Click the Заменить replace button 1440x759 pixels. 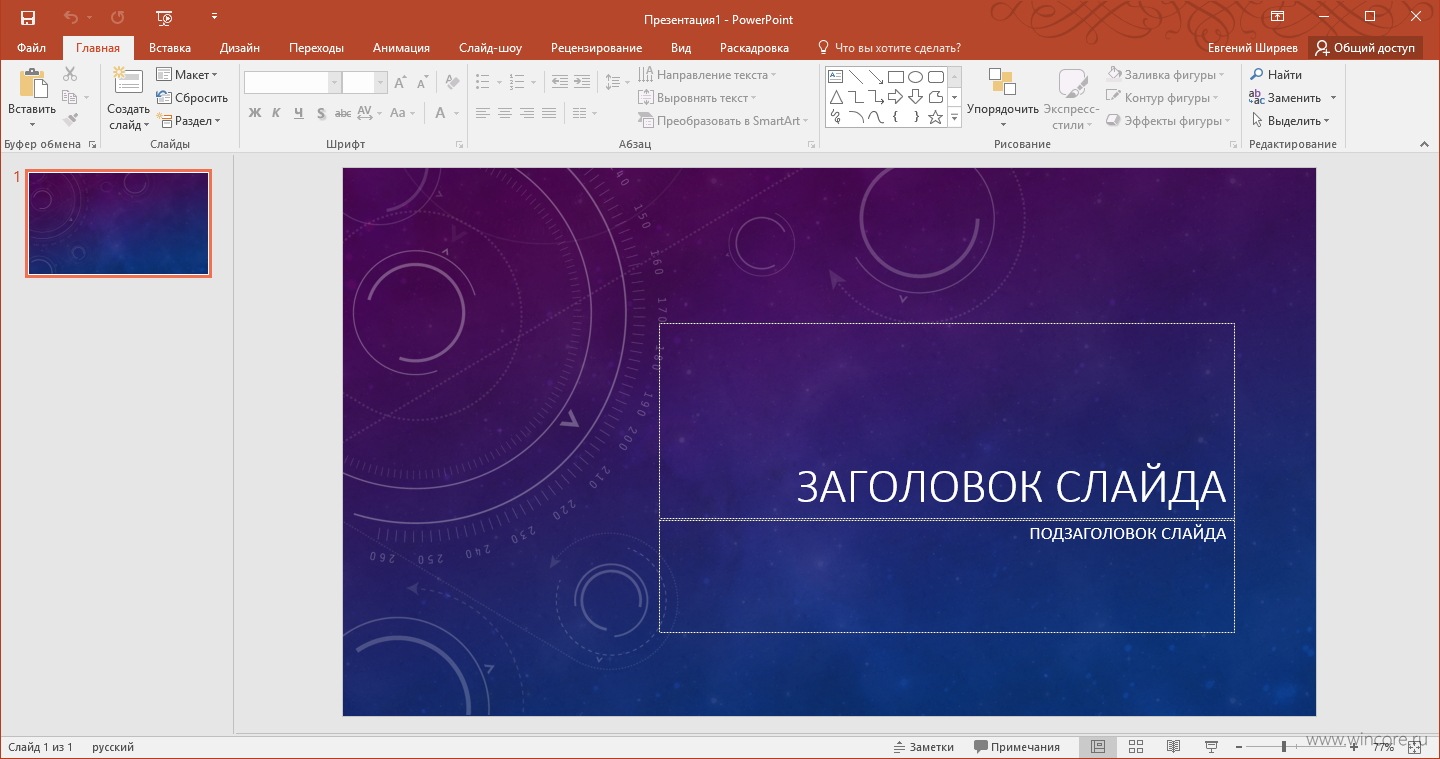click(x=1285, y=98)
